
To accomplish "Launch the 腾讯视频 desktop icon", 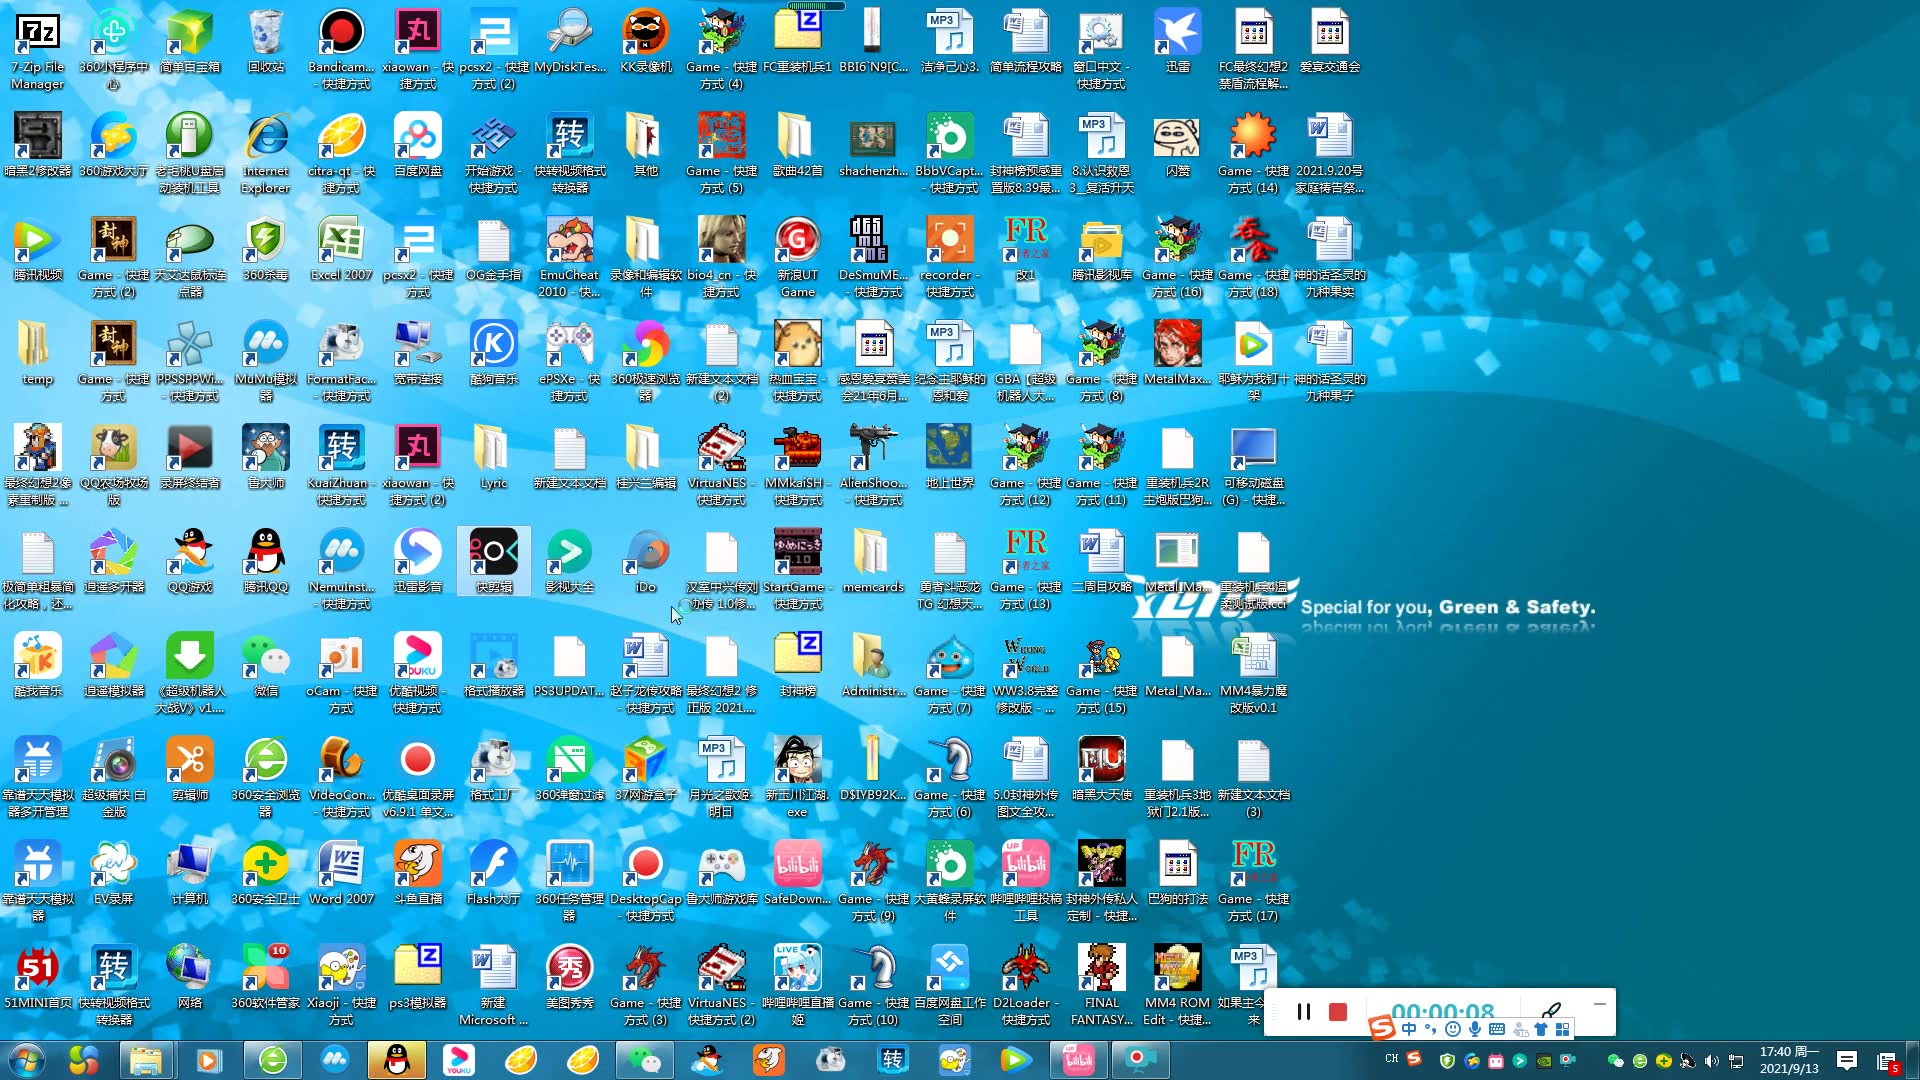I will (37, 249).
